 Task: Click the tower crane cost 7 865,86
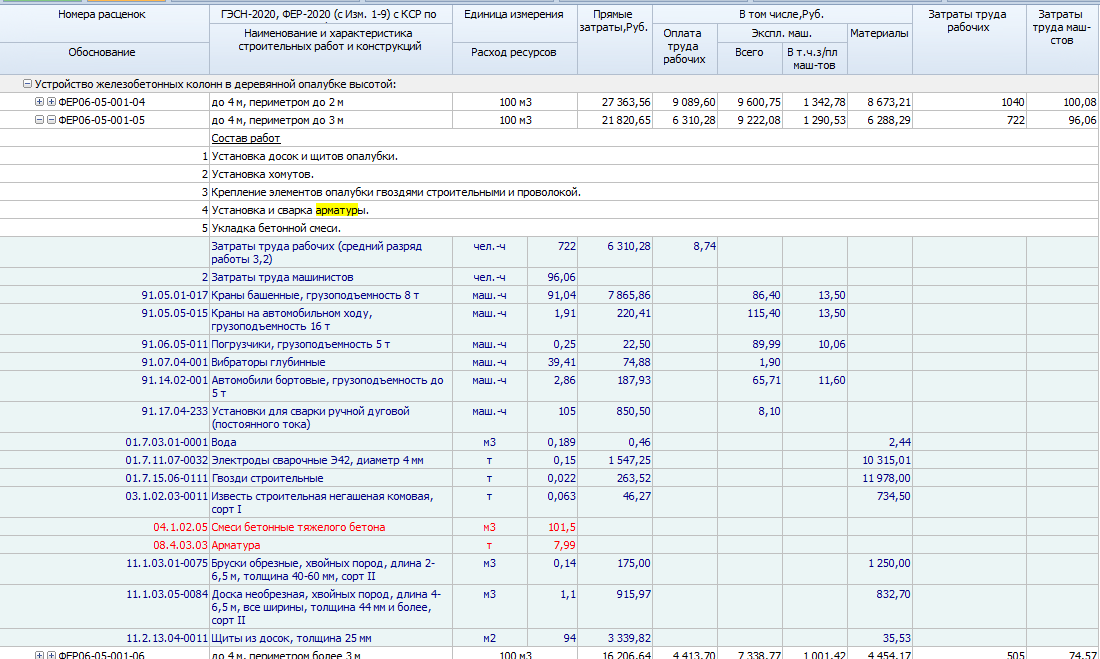629,295
